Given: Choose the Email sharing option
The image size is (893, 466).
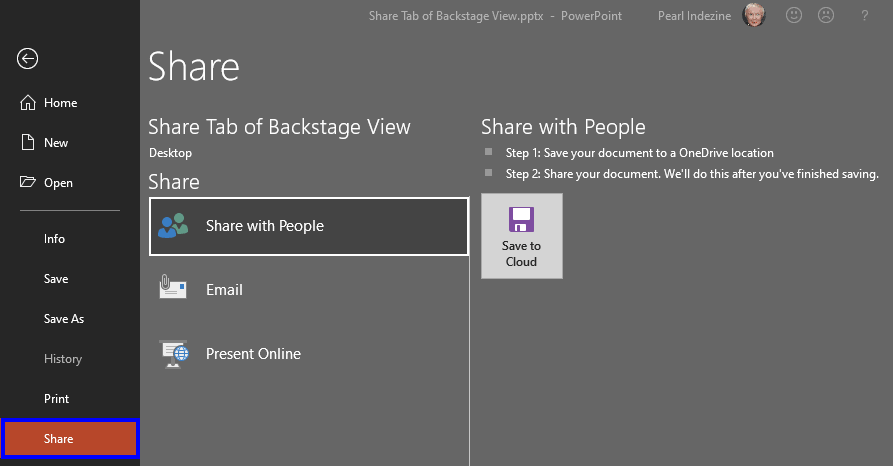Looking at the screenshot, I should coord(309,289).
